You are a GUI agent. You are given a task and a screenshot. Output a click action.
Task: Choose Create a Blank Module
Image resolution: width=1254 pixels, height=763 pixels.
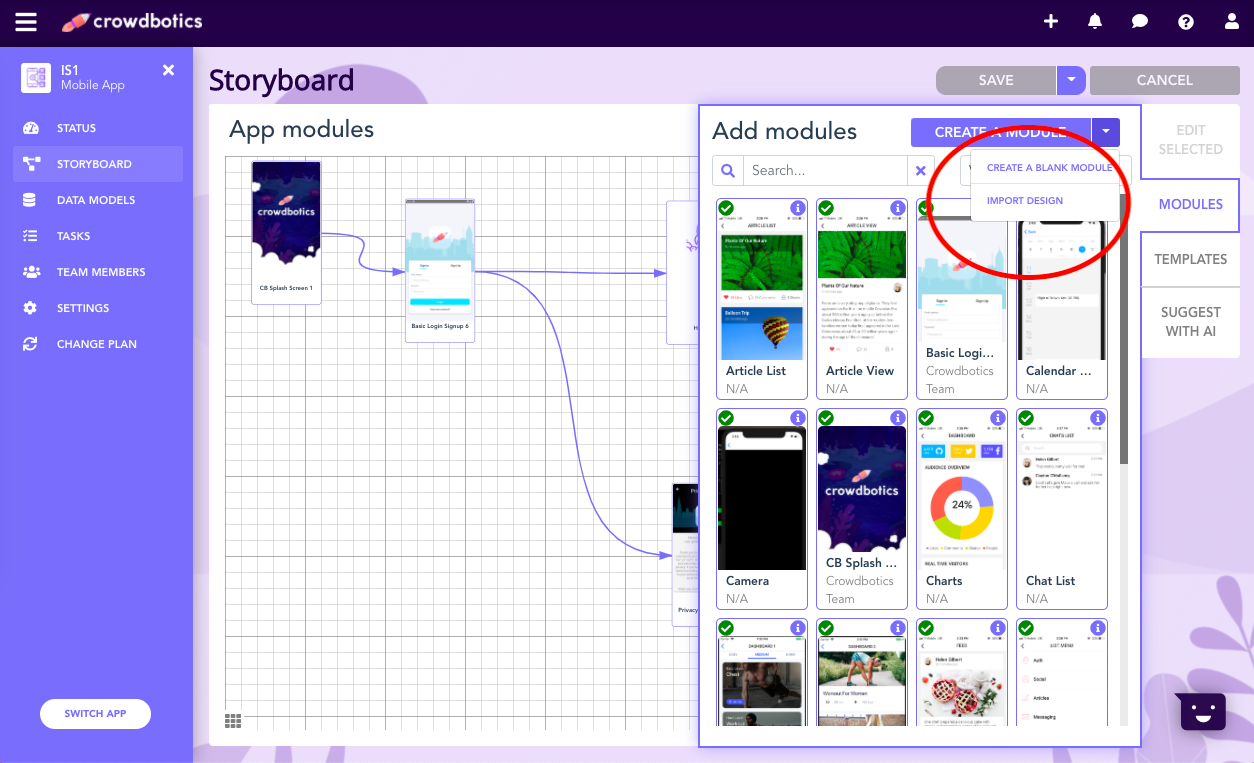click(1049, 168)
